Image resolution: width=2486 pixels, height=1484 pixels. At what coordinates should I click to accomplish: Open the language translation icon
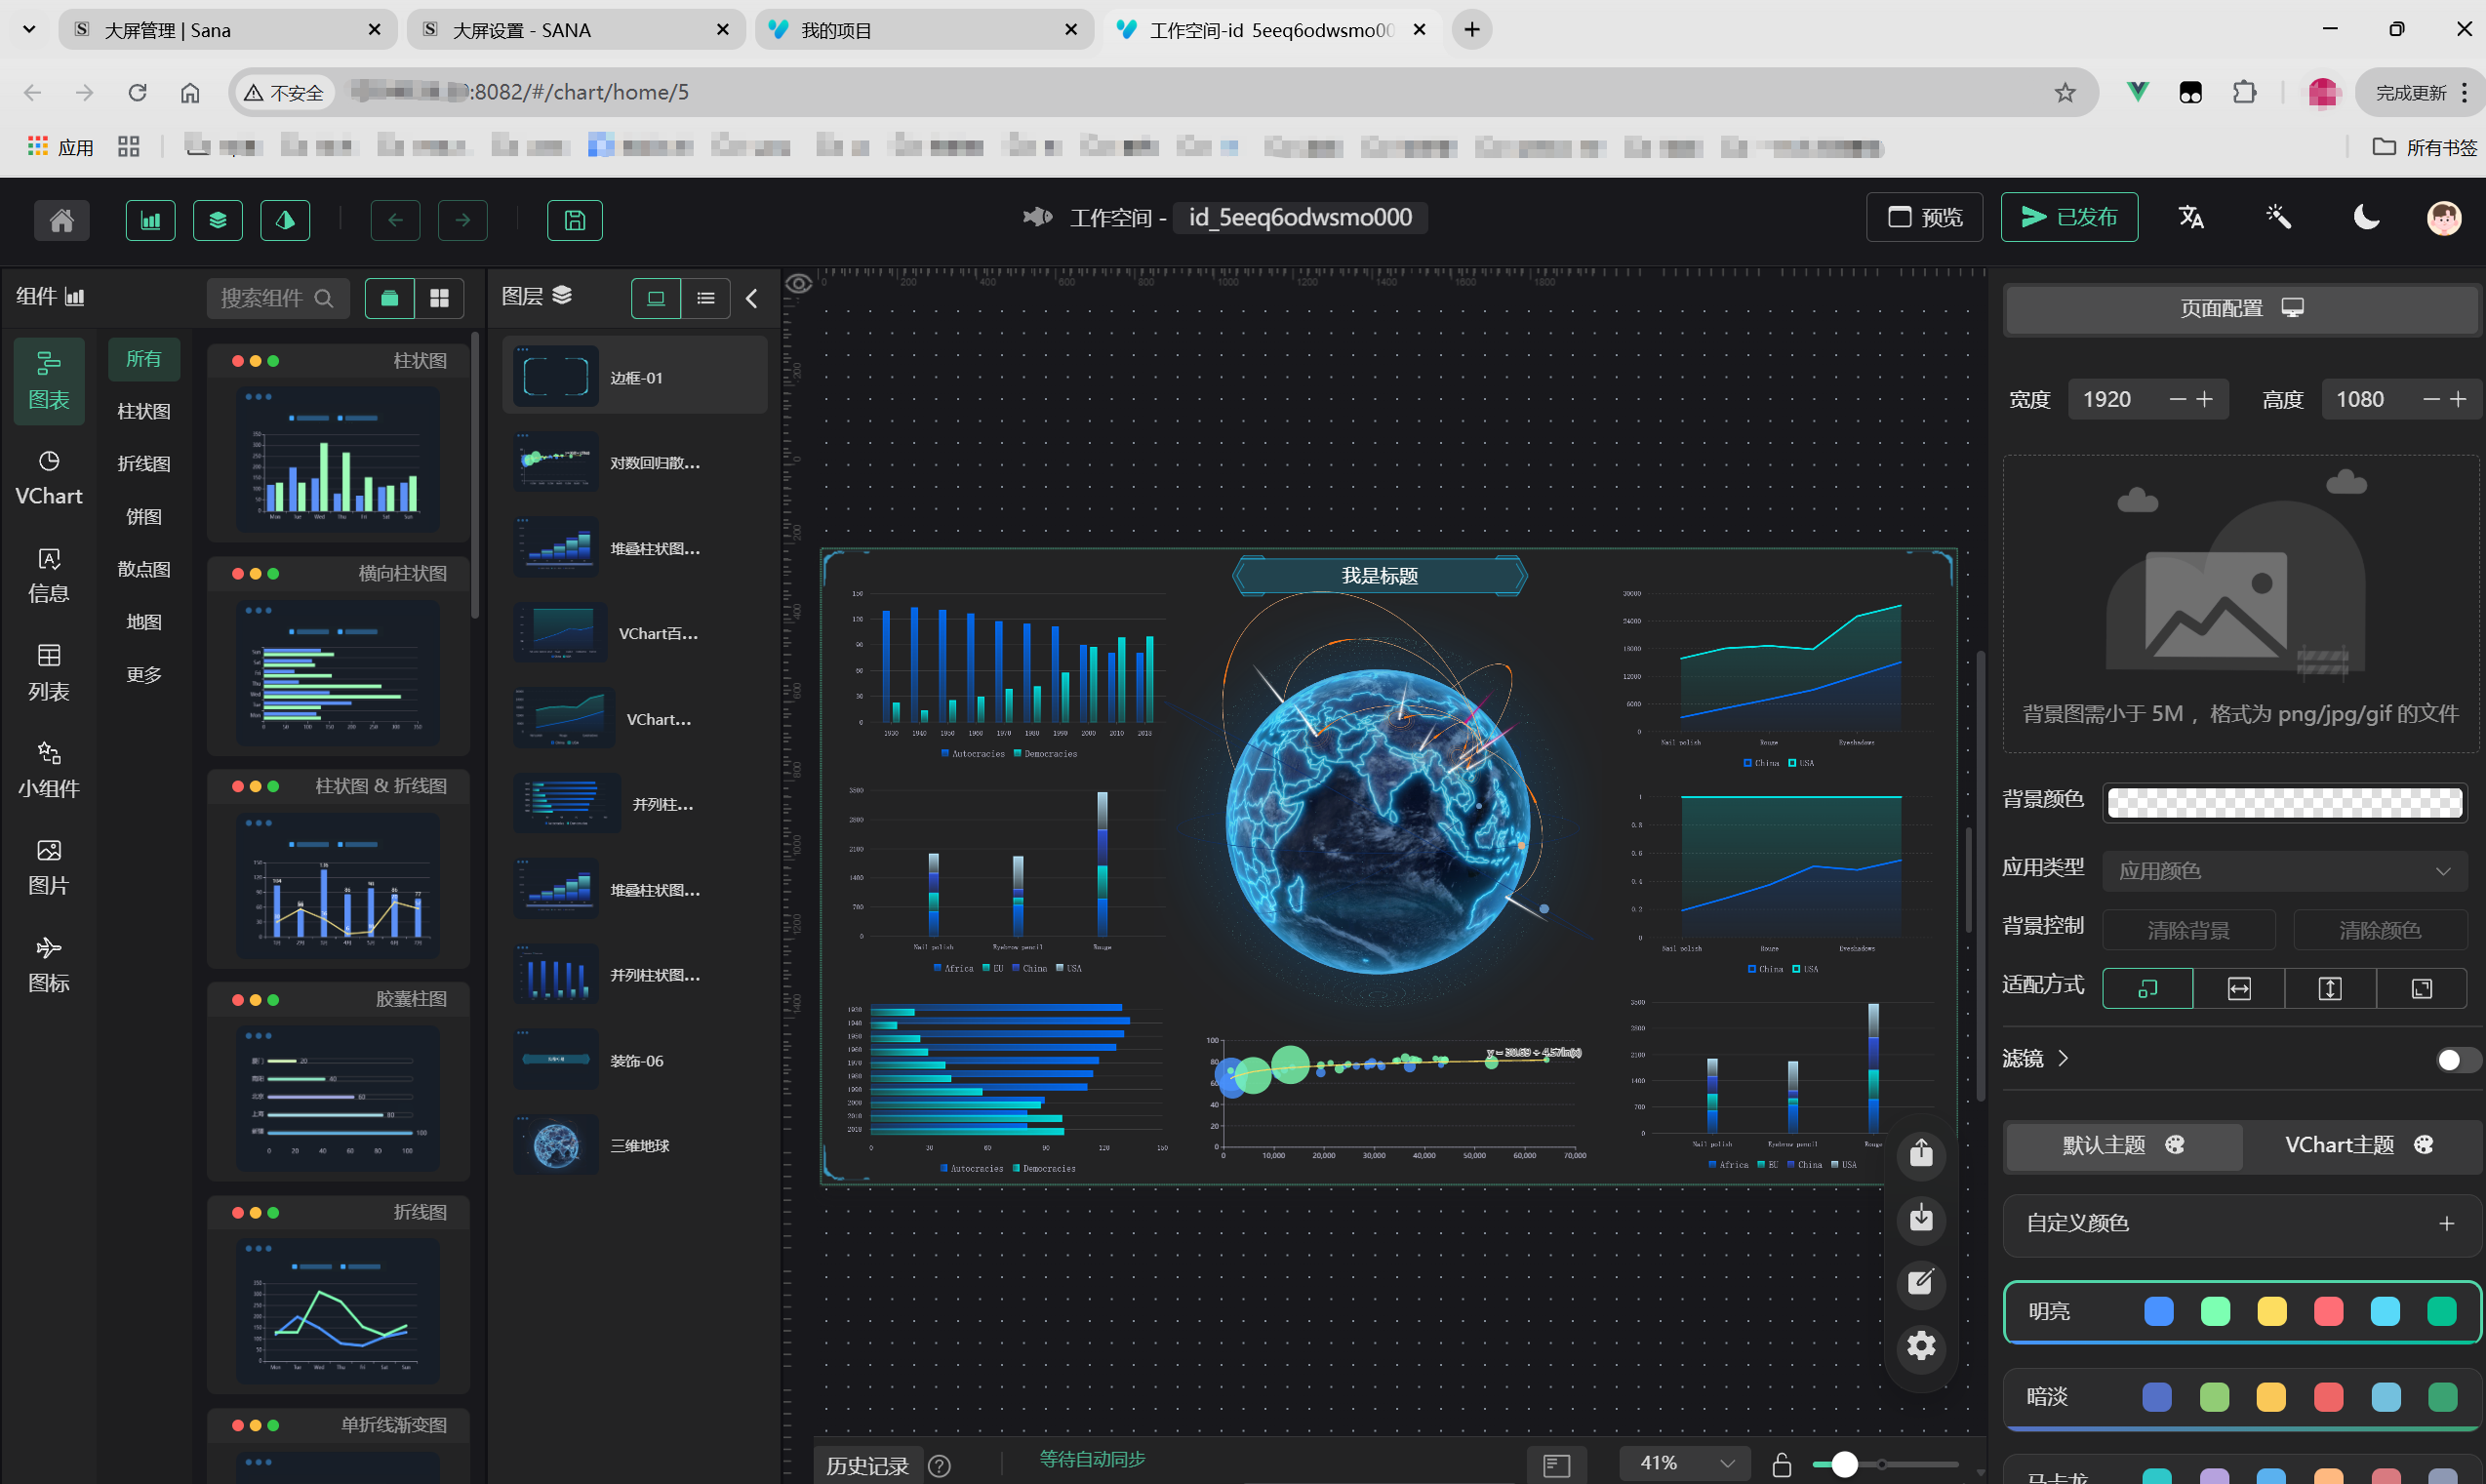pyautogui.click(x=2190, y=217)
